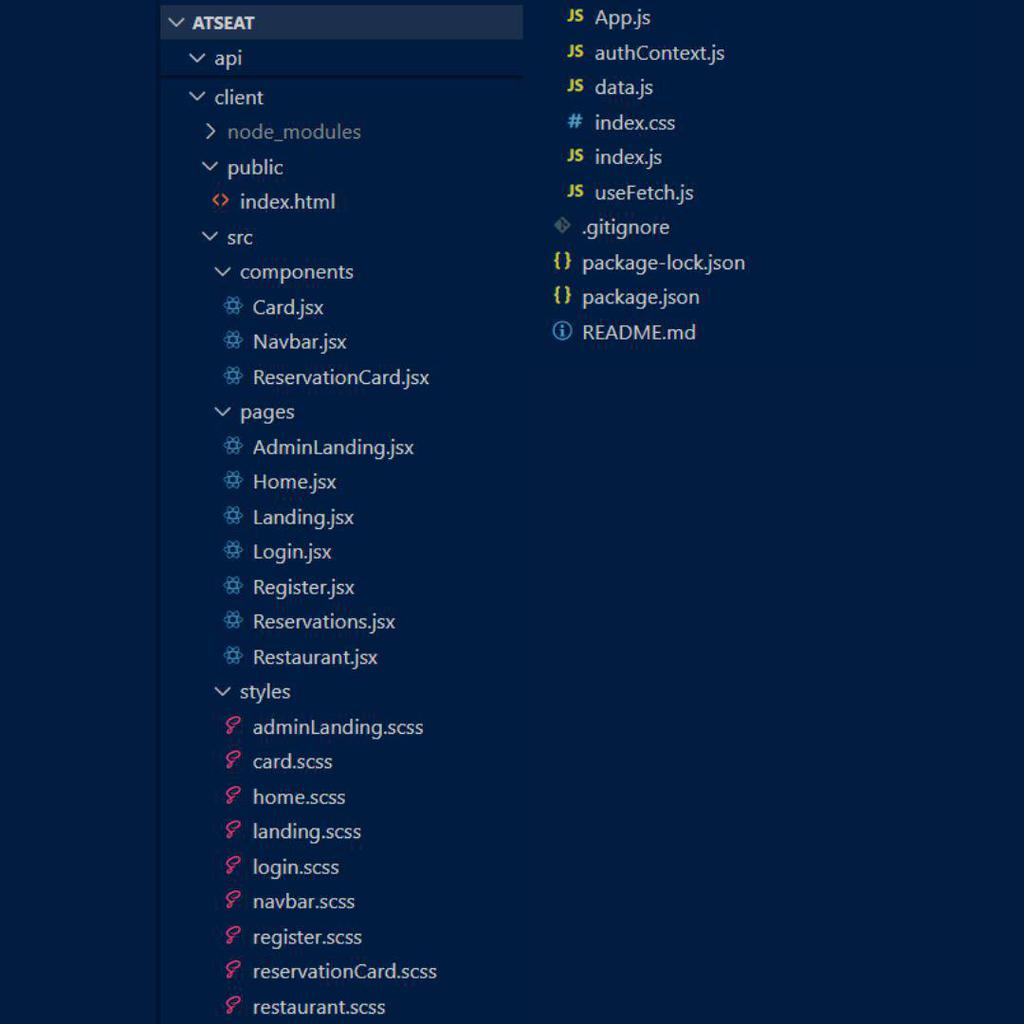
Task: Open the ReservationCard.jsx file
Action: 341,377
